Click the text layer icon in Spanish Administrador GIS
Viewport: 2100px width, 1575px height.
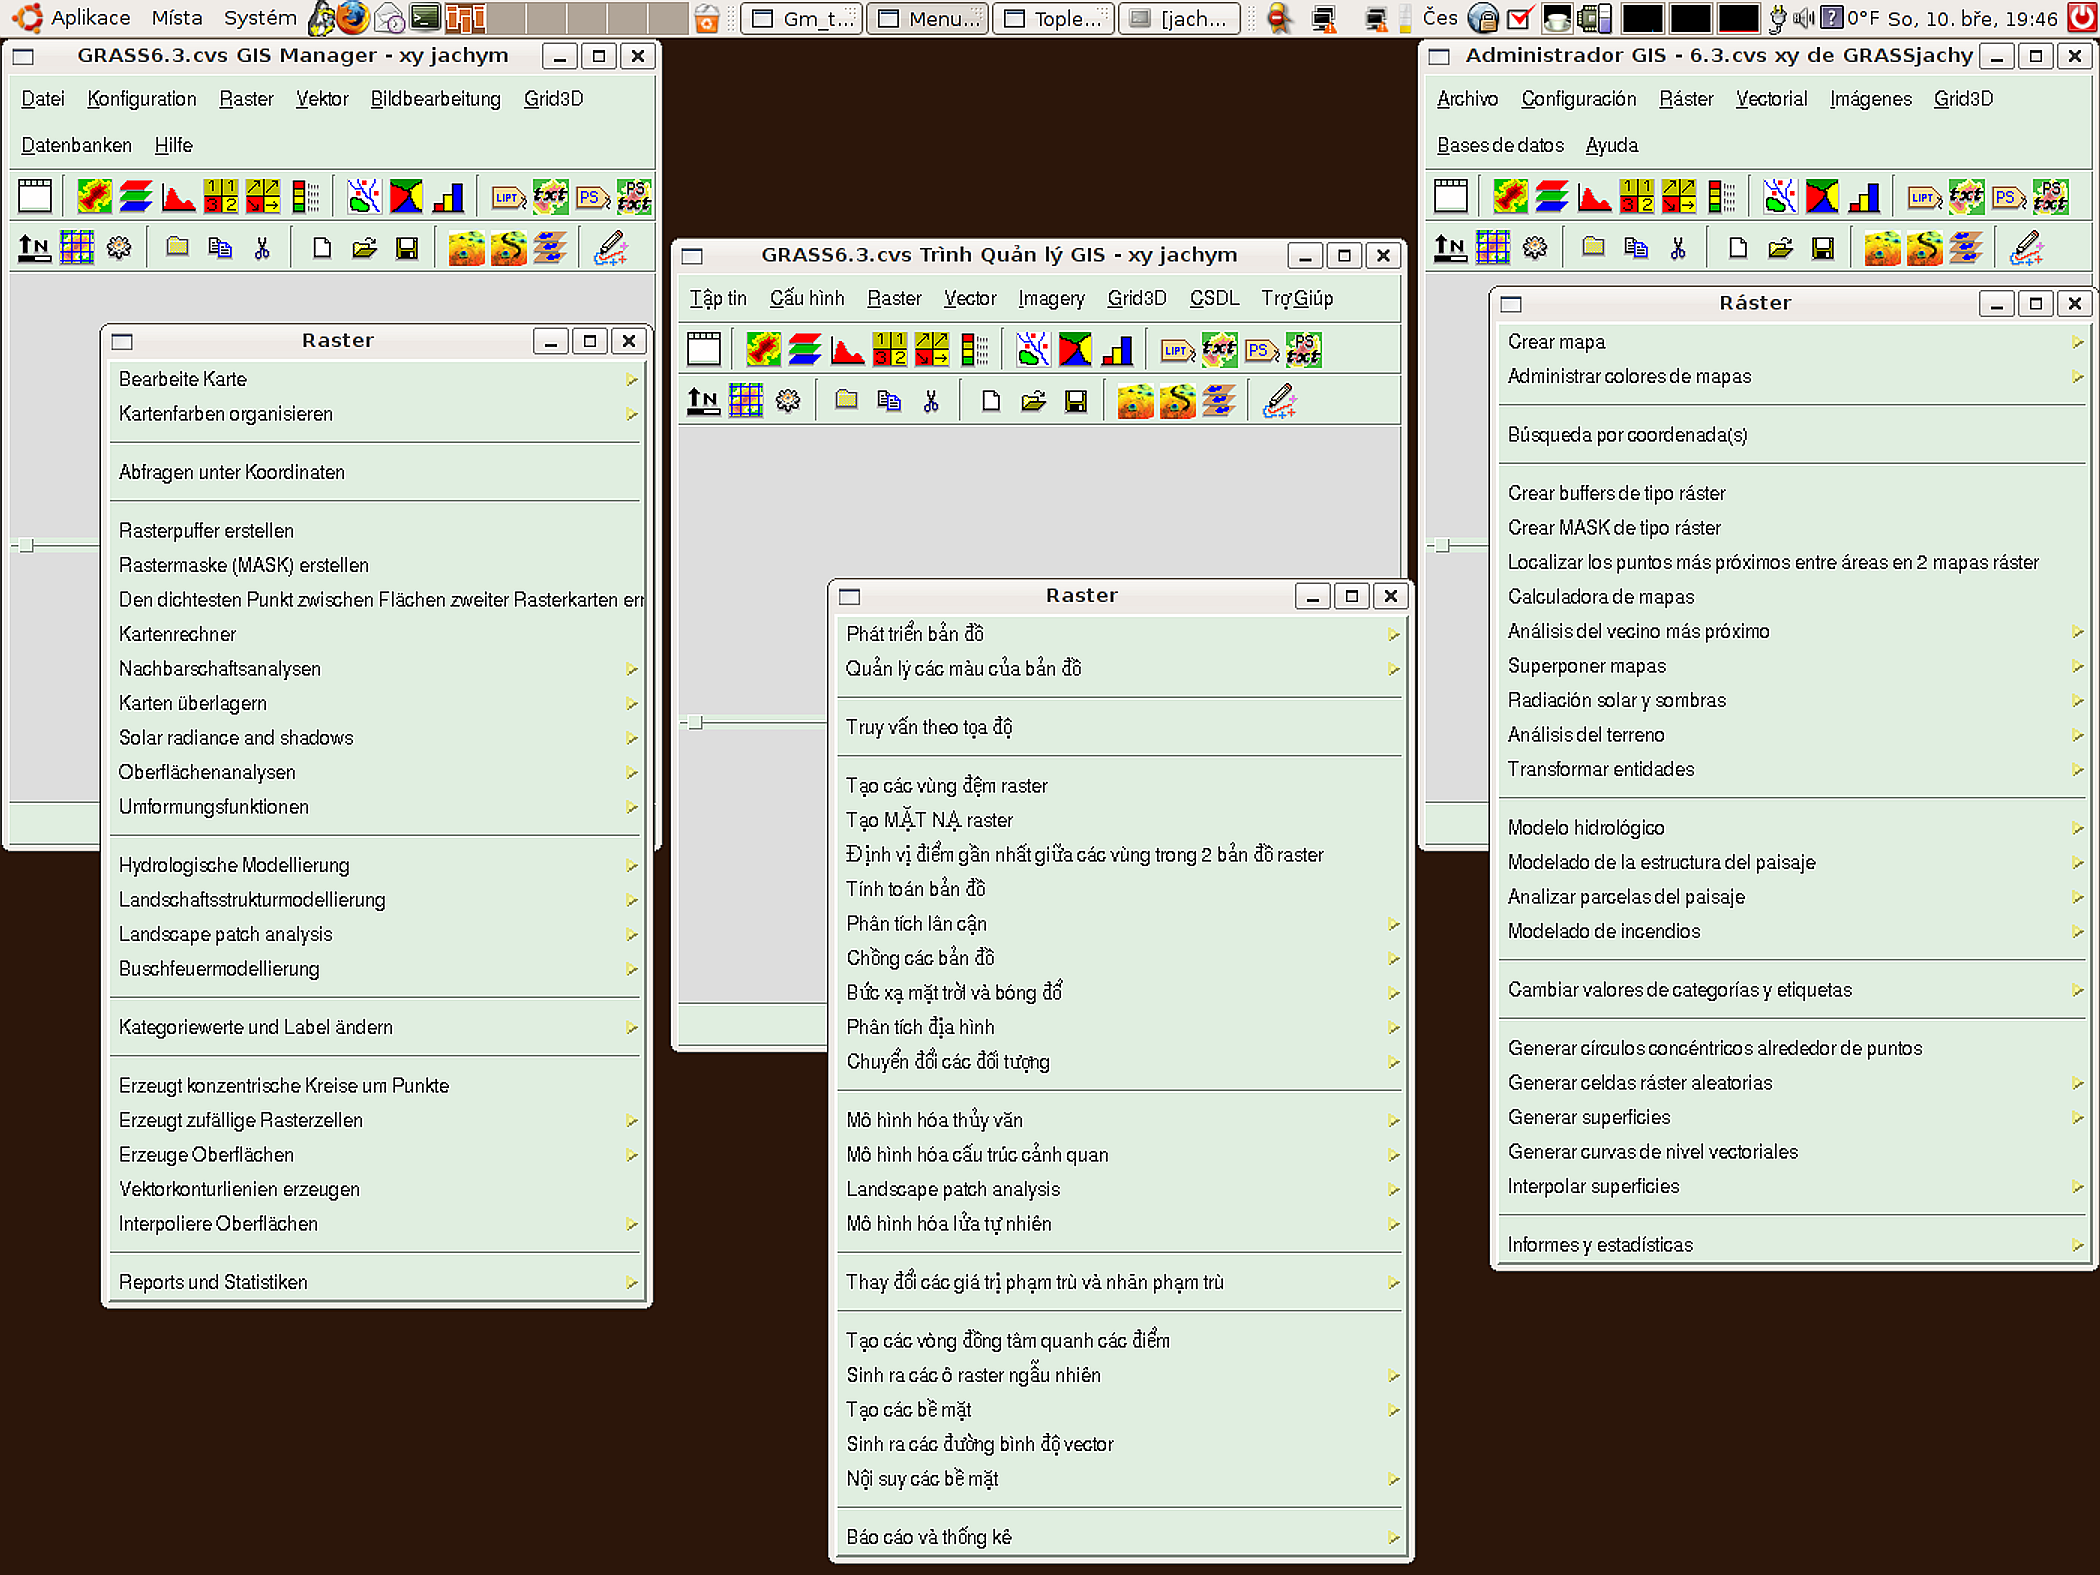coord(1965,197)
